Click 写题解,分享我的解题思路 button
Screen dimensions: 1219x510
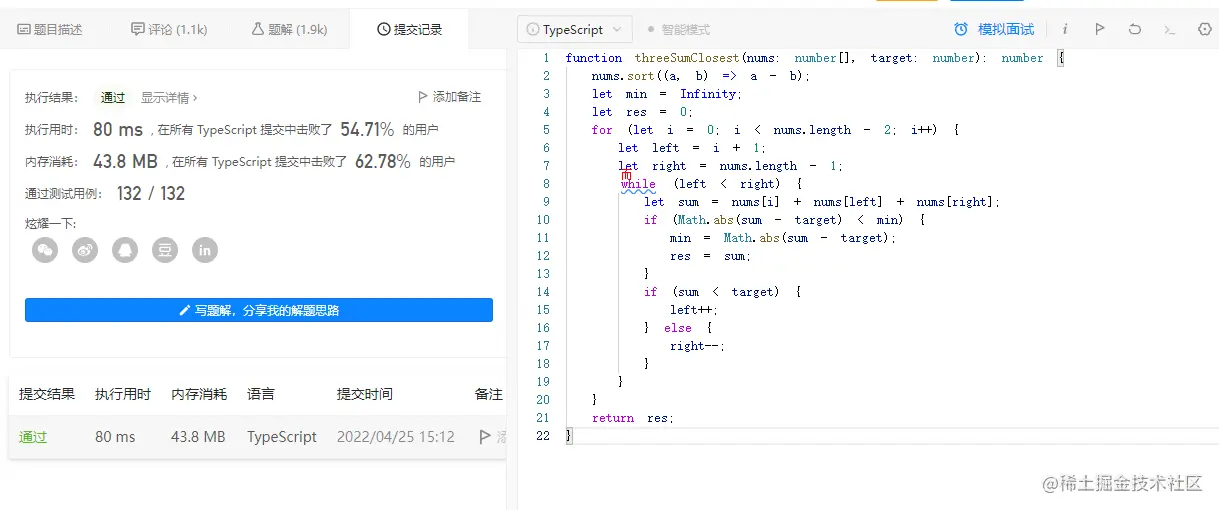tap(259, 310)
